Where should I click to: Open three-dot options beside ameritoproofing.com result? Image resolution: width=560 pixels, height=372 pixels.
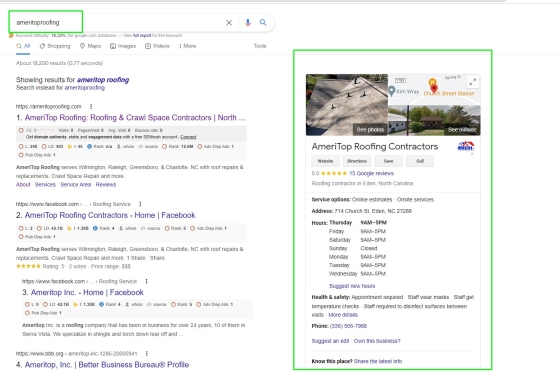(x=91, y=106)
